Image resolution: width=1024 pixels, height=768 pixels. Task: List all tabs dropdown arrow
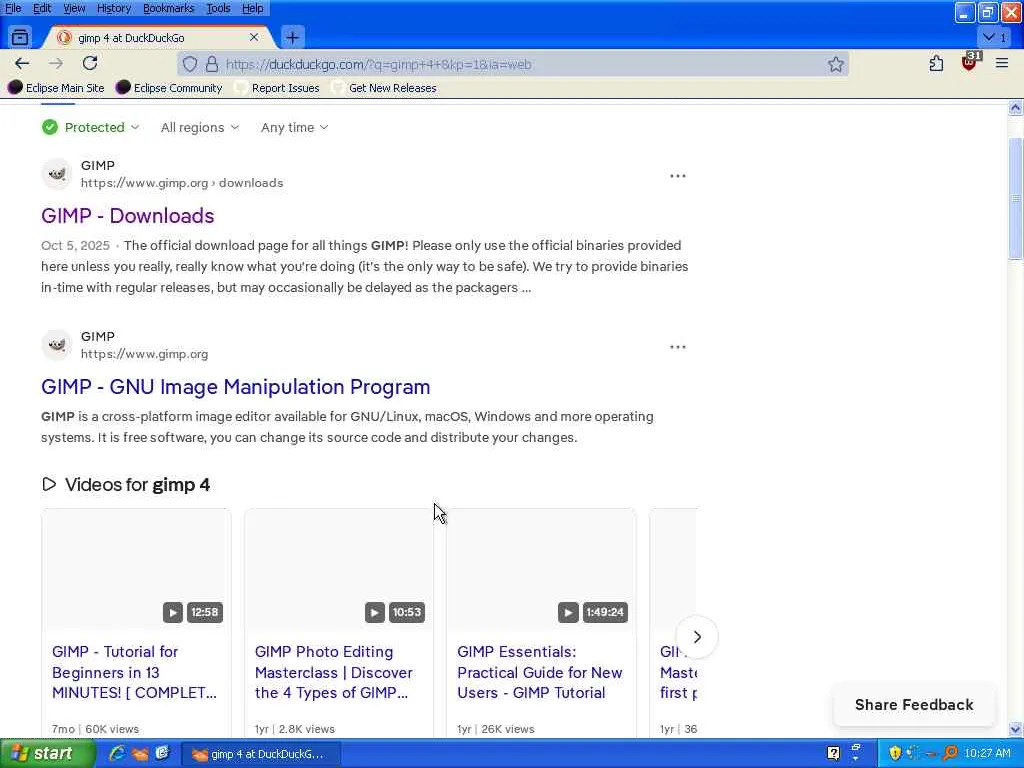coord(995,37)
